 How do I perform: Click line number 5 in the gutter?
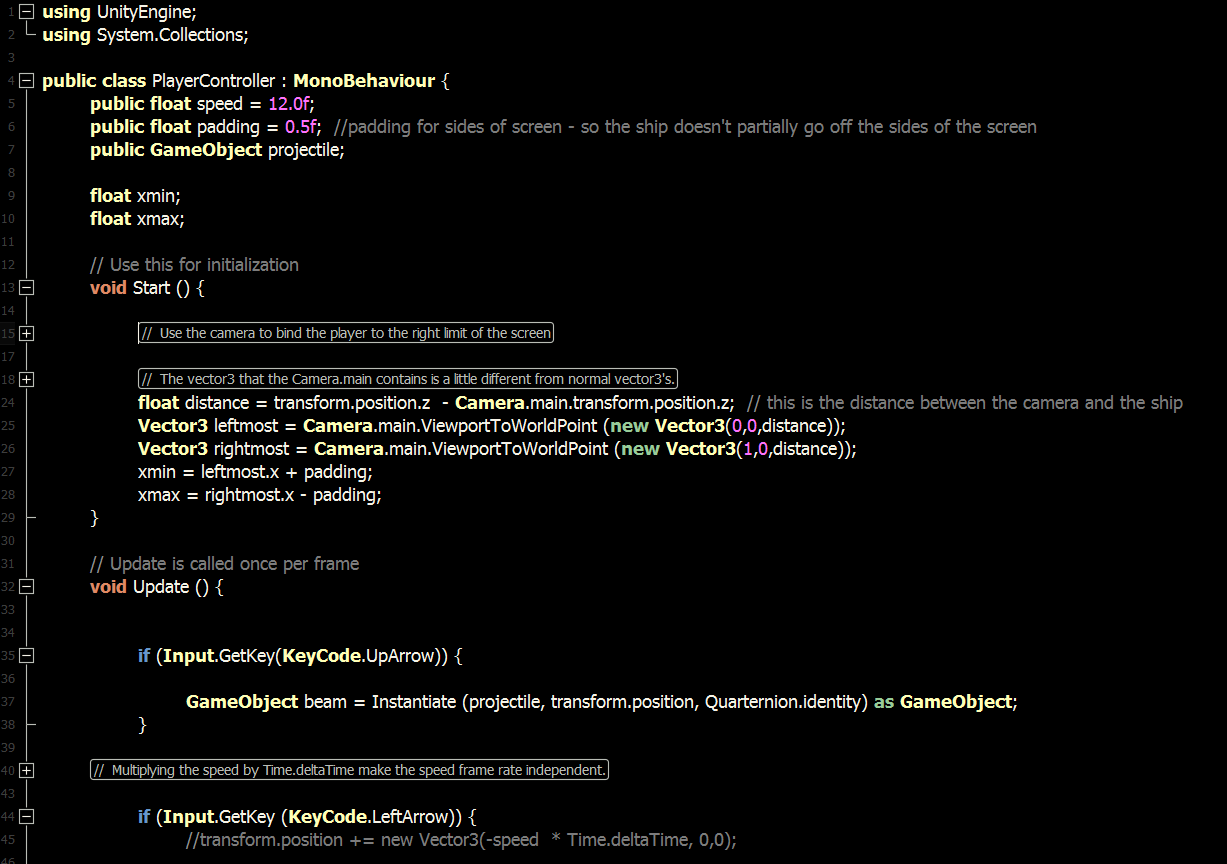(x=10, y=103)
